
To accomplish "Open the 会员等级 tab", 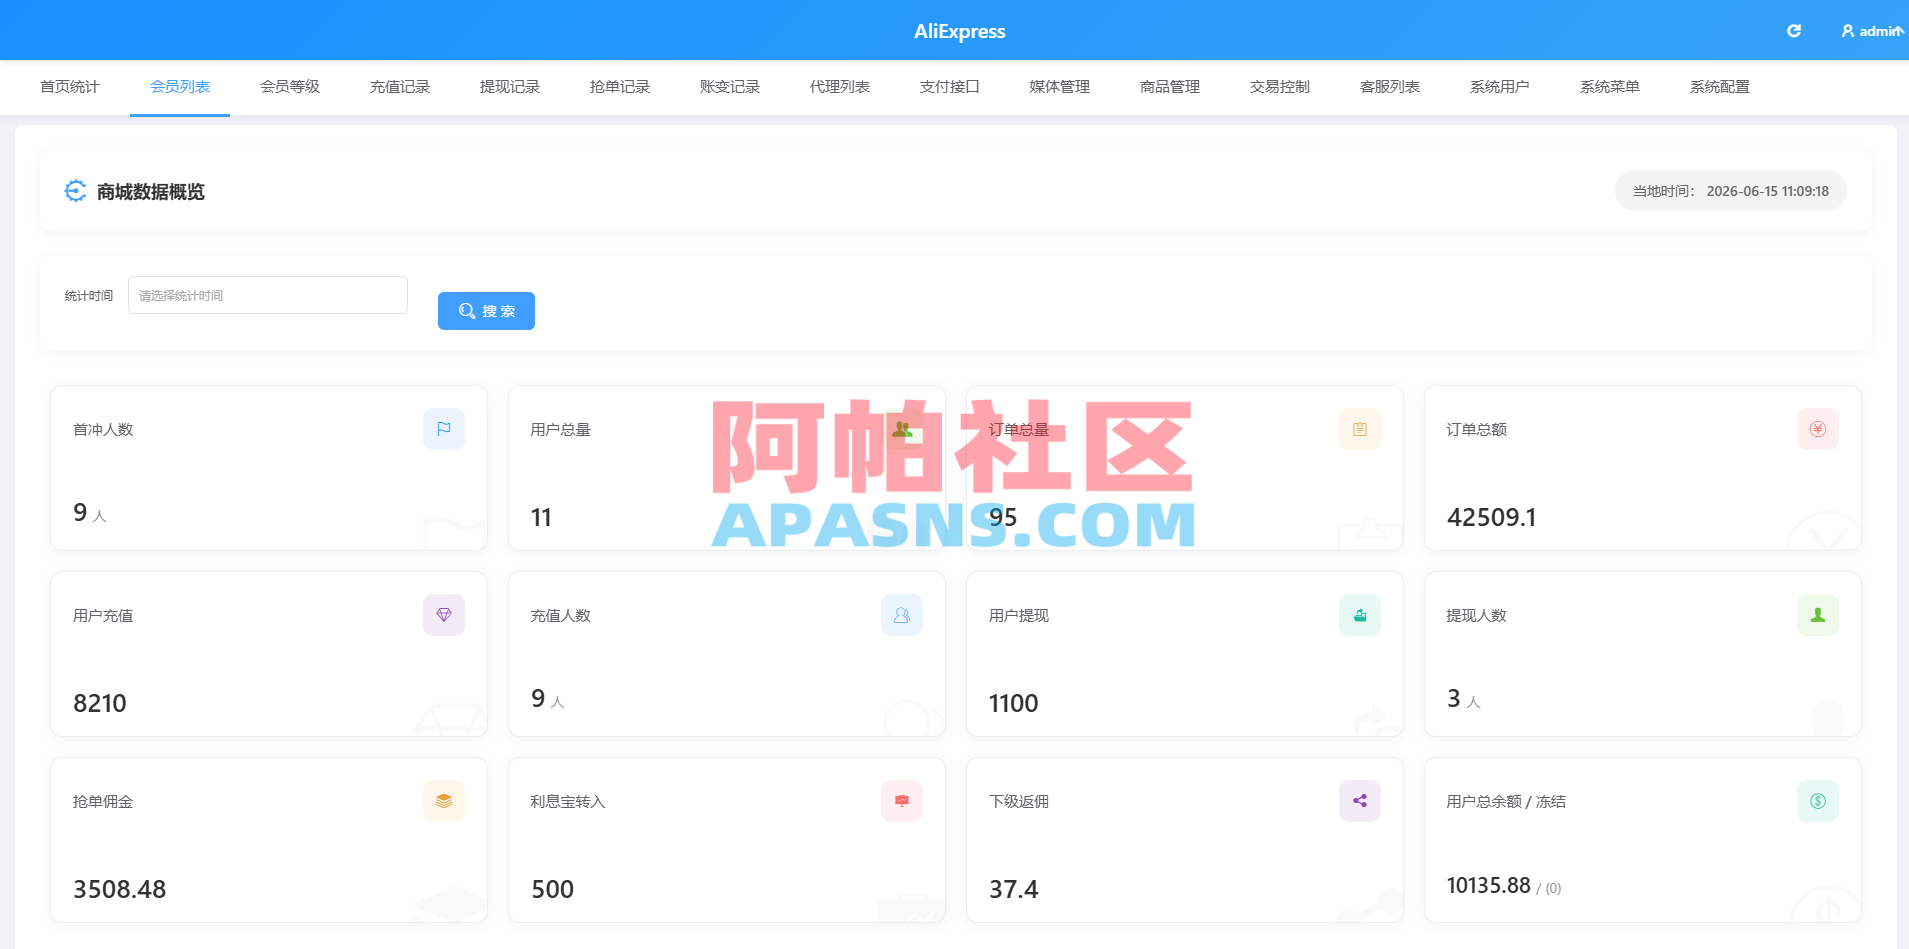I will click(290, 87).
